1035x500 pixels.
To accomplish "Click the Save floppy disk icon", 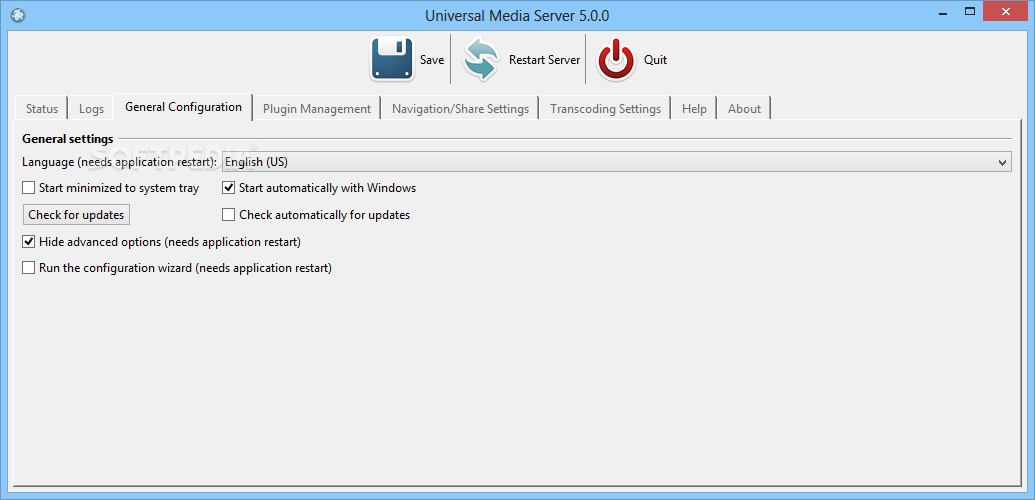I will [x=392, y=59].
